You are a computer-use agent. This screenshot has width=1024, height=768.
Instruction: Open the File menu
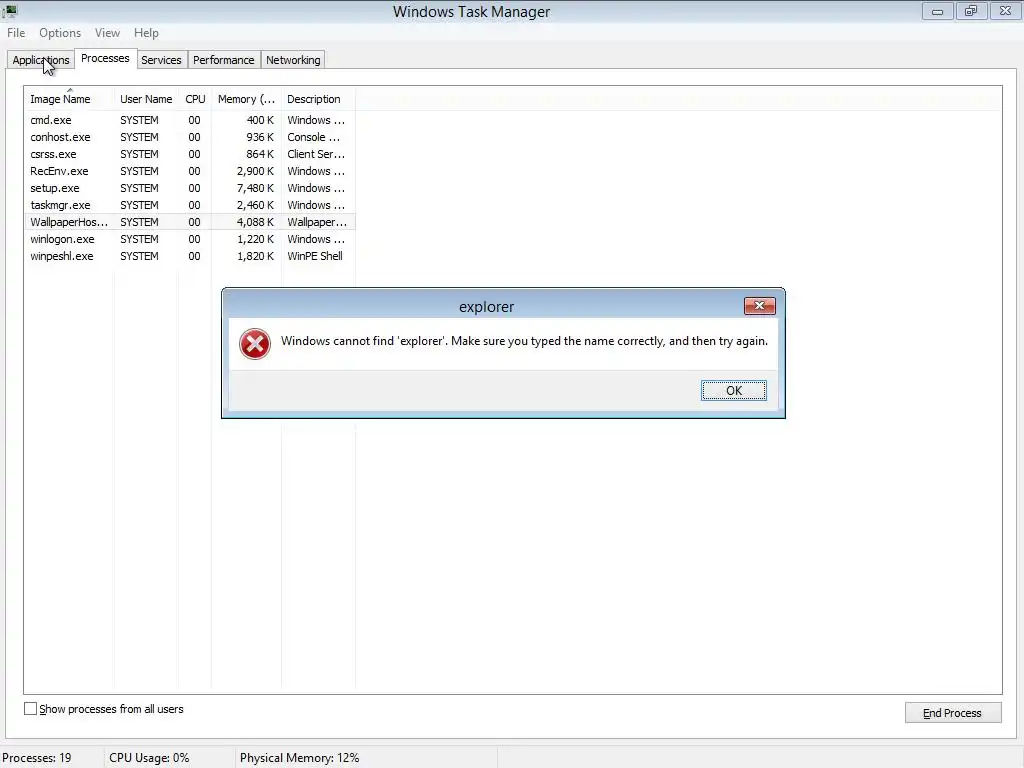point(16,33)
